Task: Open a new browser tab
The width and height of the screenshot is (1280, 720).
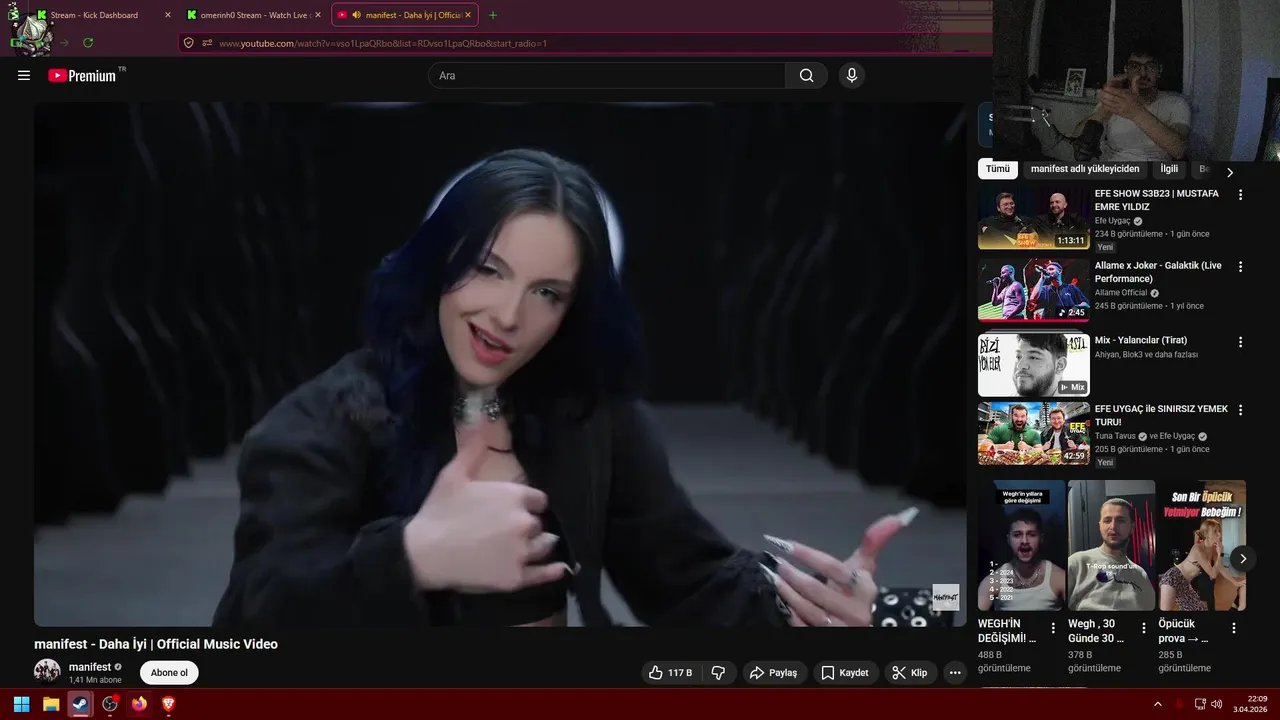Action: 493,15
